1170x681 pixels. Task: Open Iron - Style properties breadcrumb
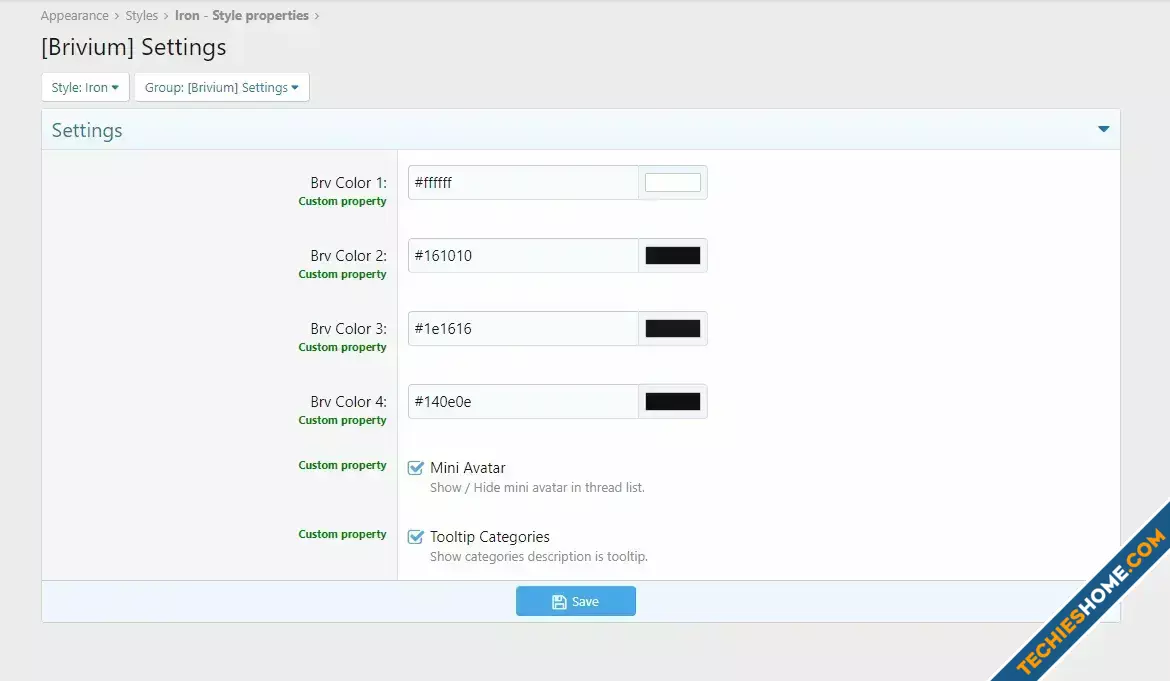[x=242, y=16]
